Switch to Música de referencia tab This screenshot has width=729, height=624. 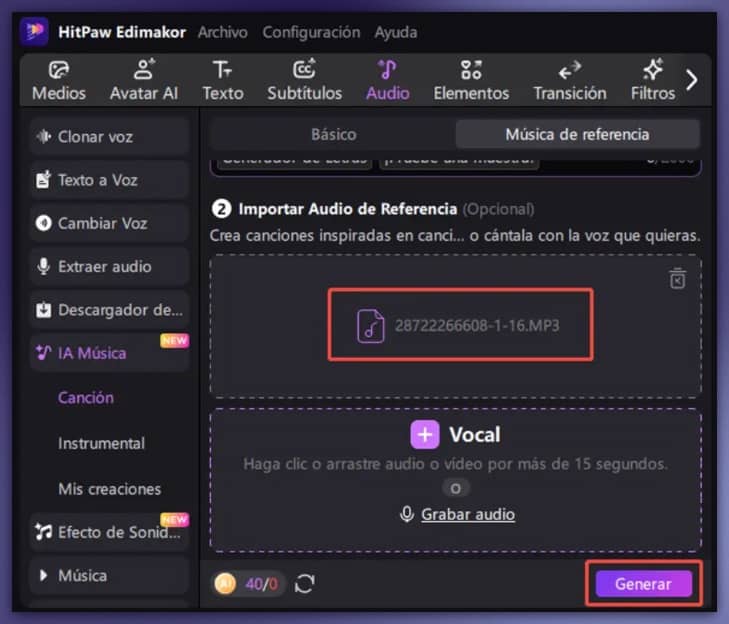[577, 134]
